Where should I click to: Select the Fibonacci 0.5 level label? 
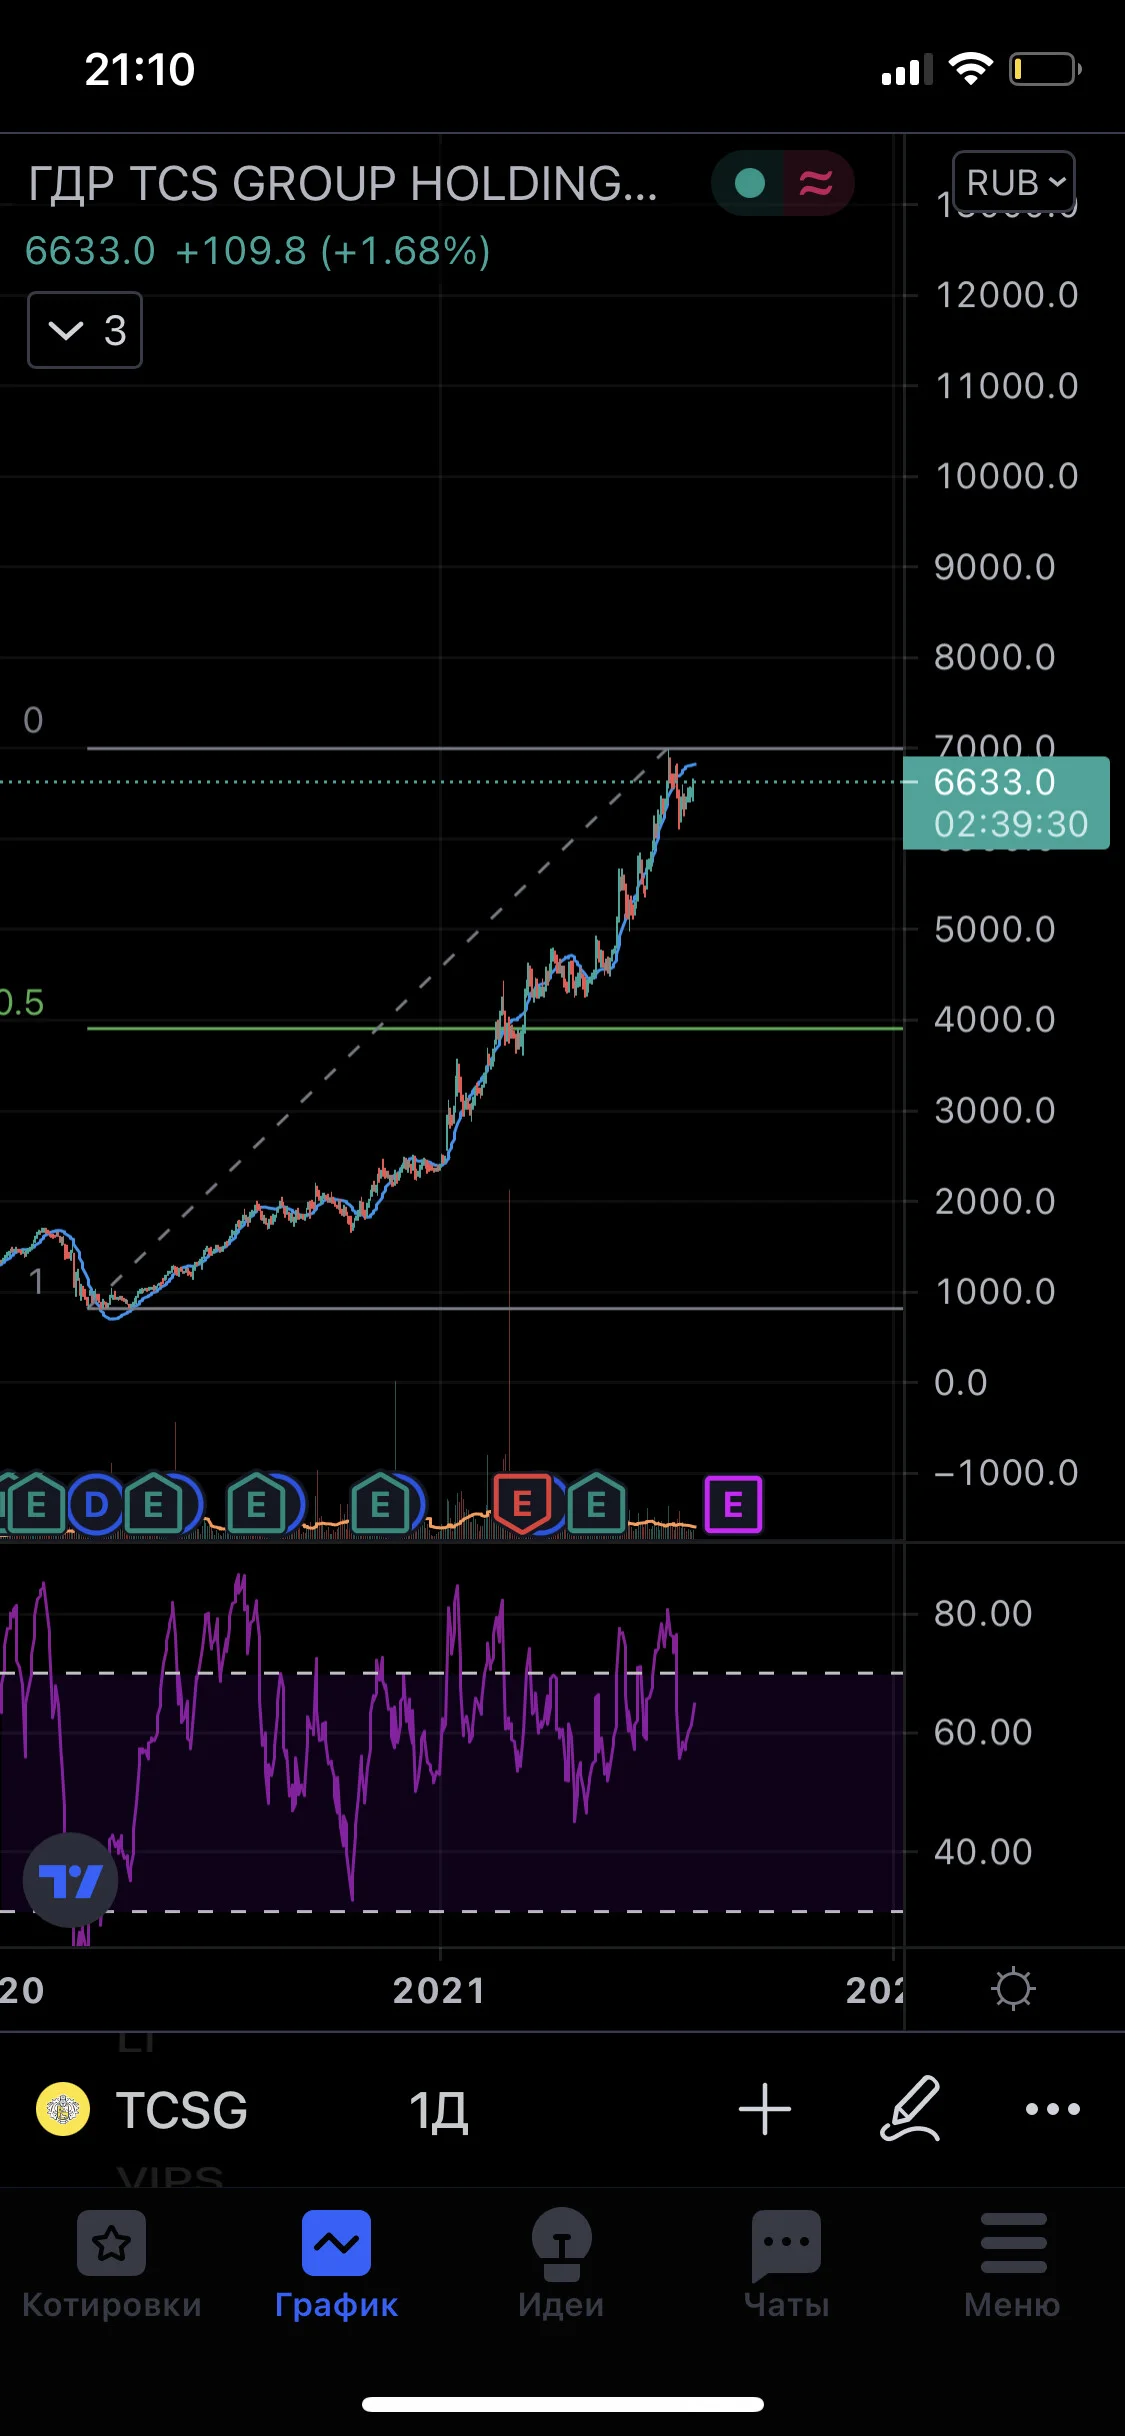[x=20, y=1002]
